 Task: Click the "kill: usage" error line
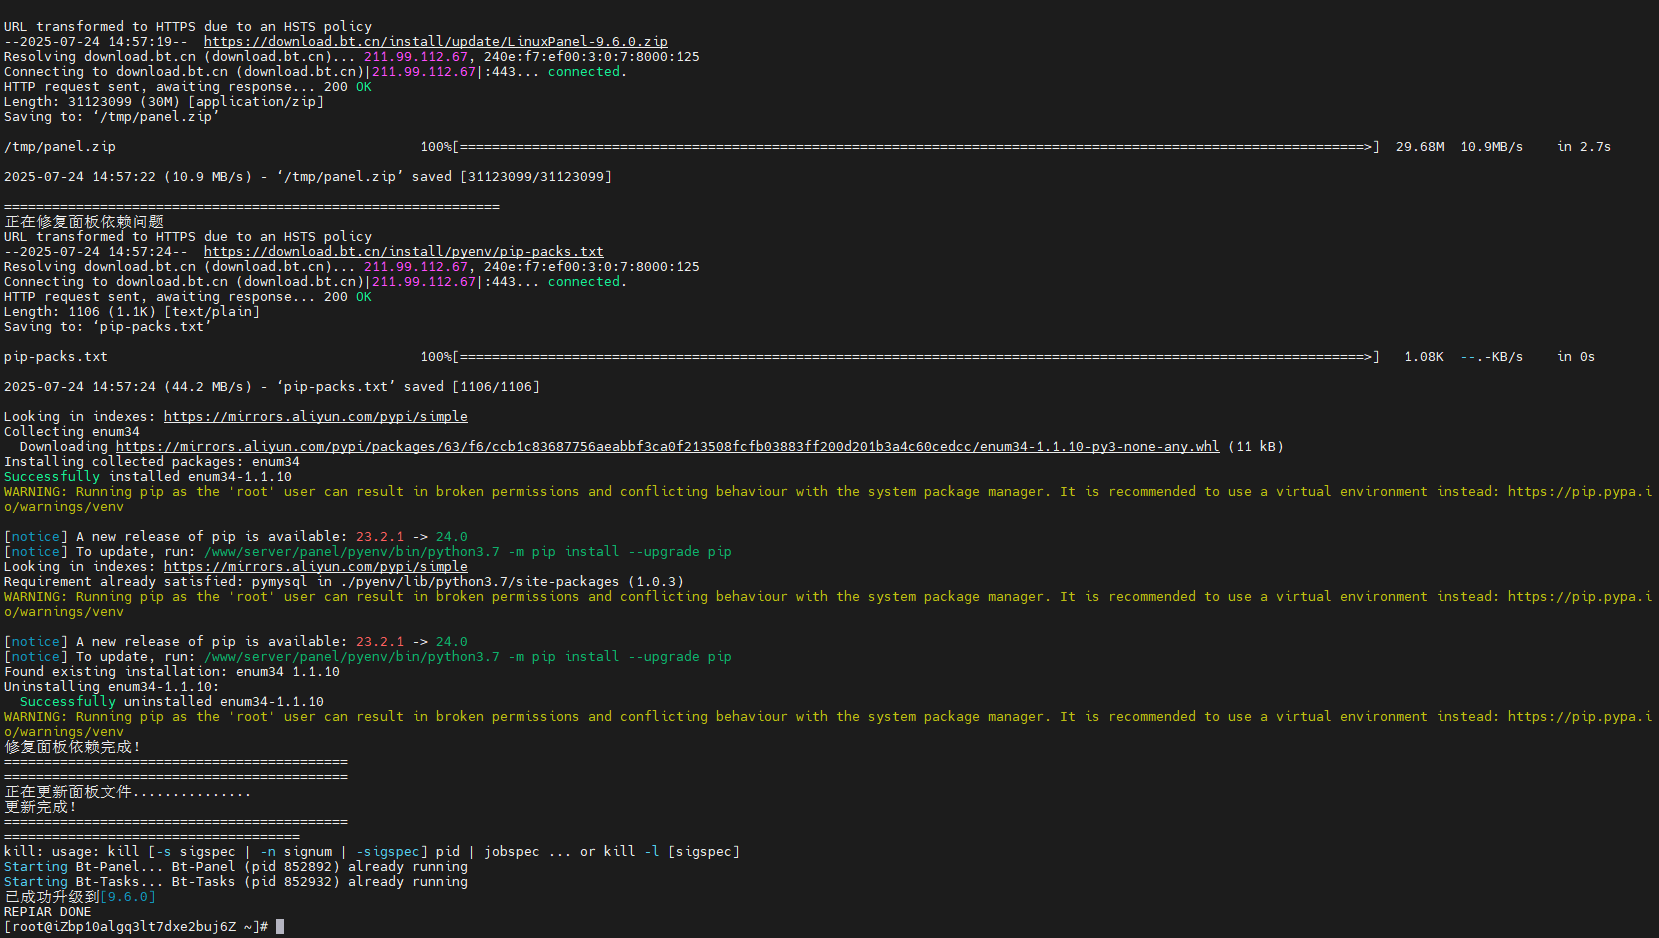click(x=371, y=852)
